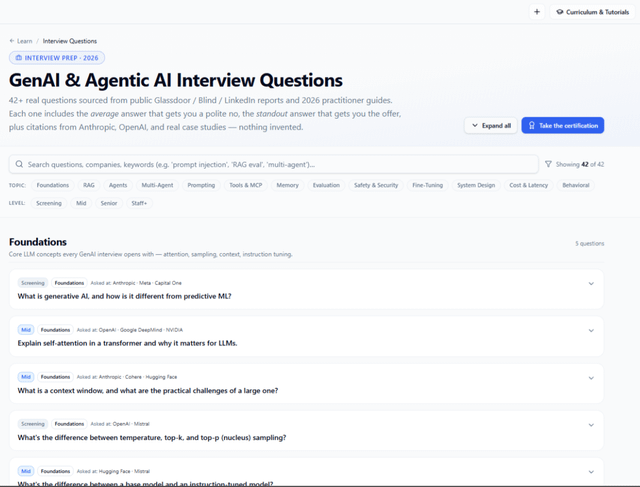
Task: Click Mid badge on self-attention card
Action: (26, 330)
